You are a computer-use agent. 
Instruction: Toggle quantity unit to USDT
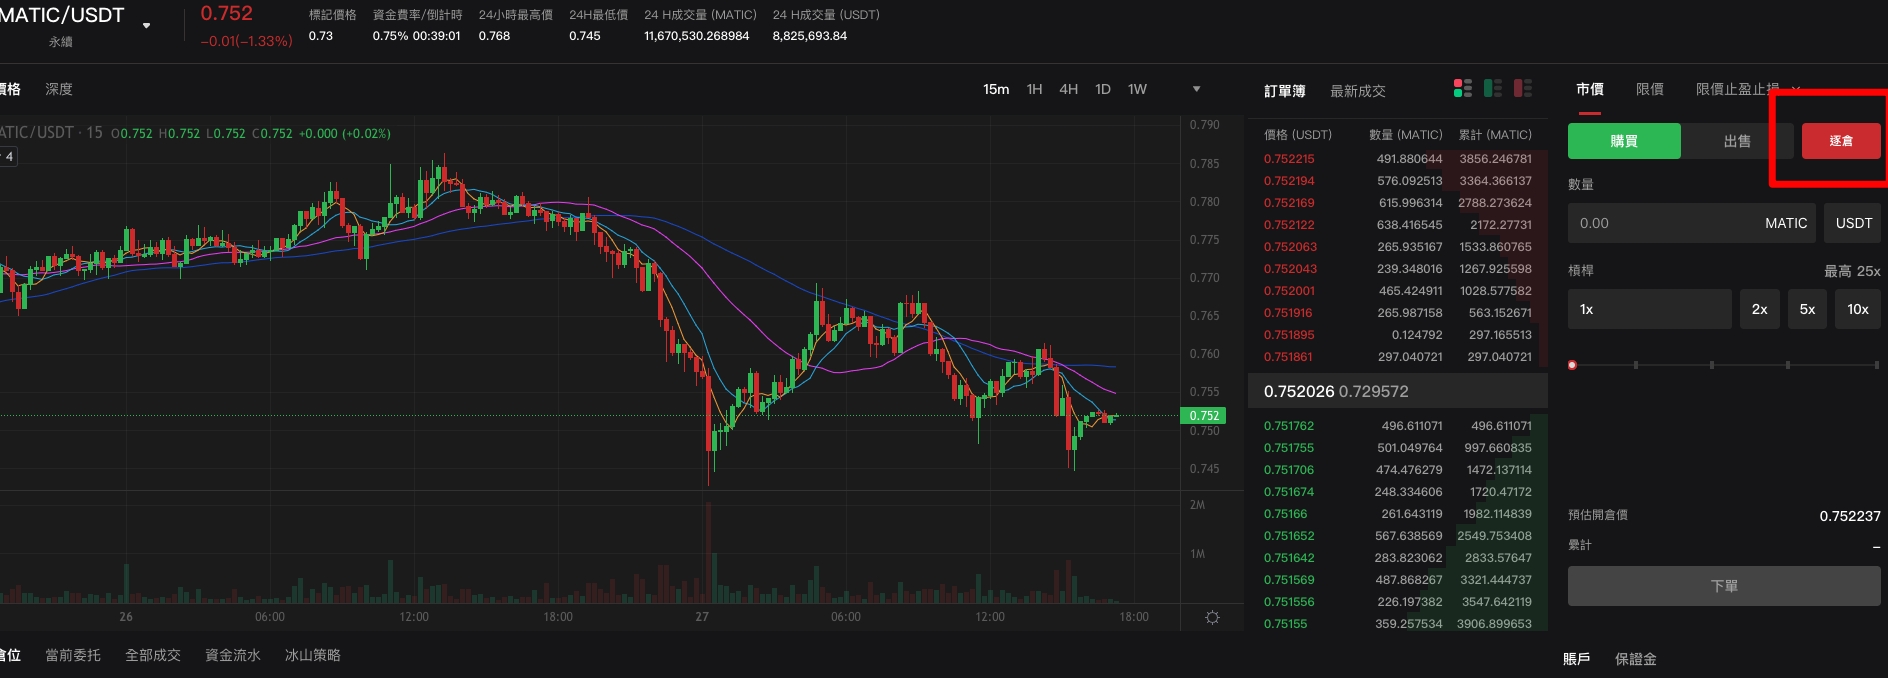tap(1853, 223)
